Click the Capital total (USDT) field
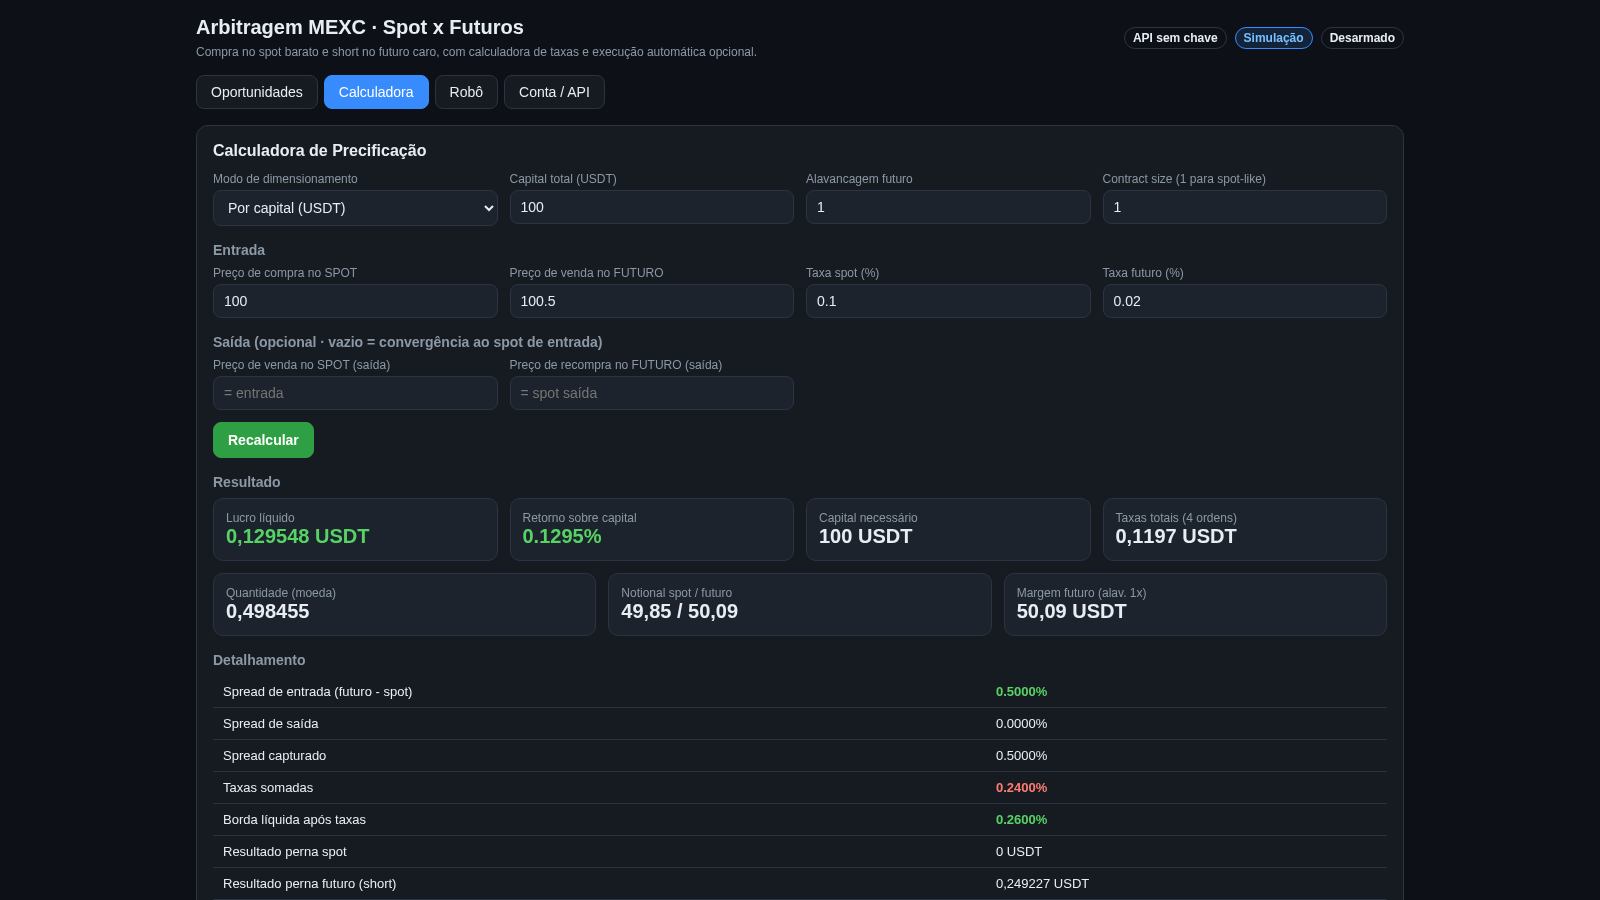Viewport: 1600px width, 900px height. point(651,207)
